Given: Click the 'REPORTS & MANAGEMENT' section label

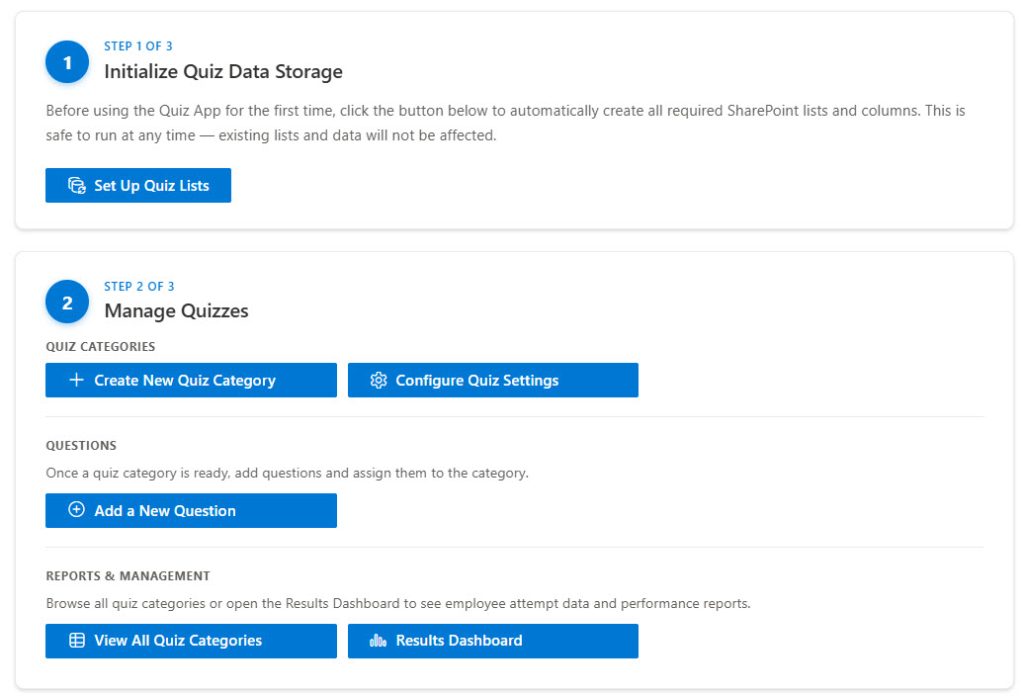Looking at the screenshot, I should (128, 577).
